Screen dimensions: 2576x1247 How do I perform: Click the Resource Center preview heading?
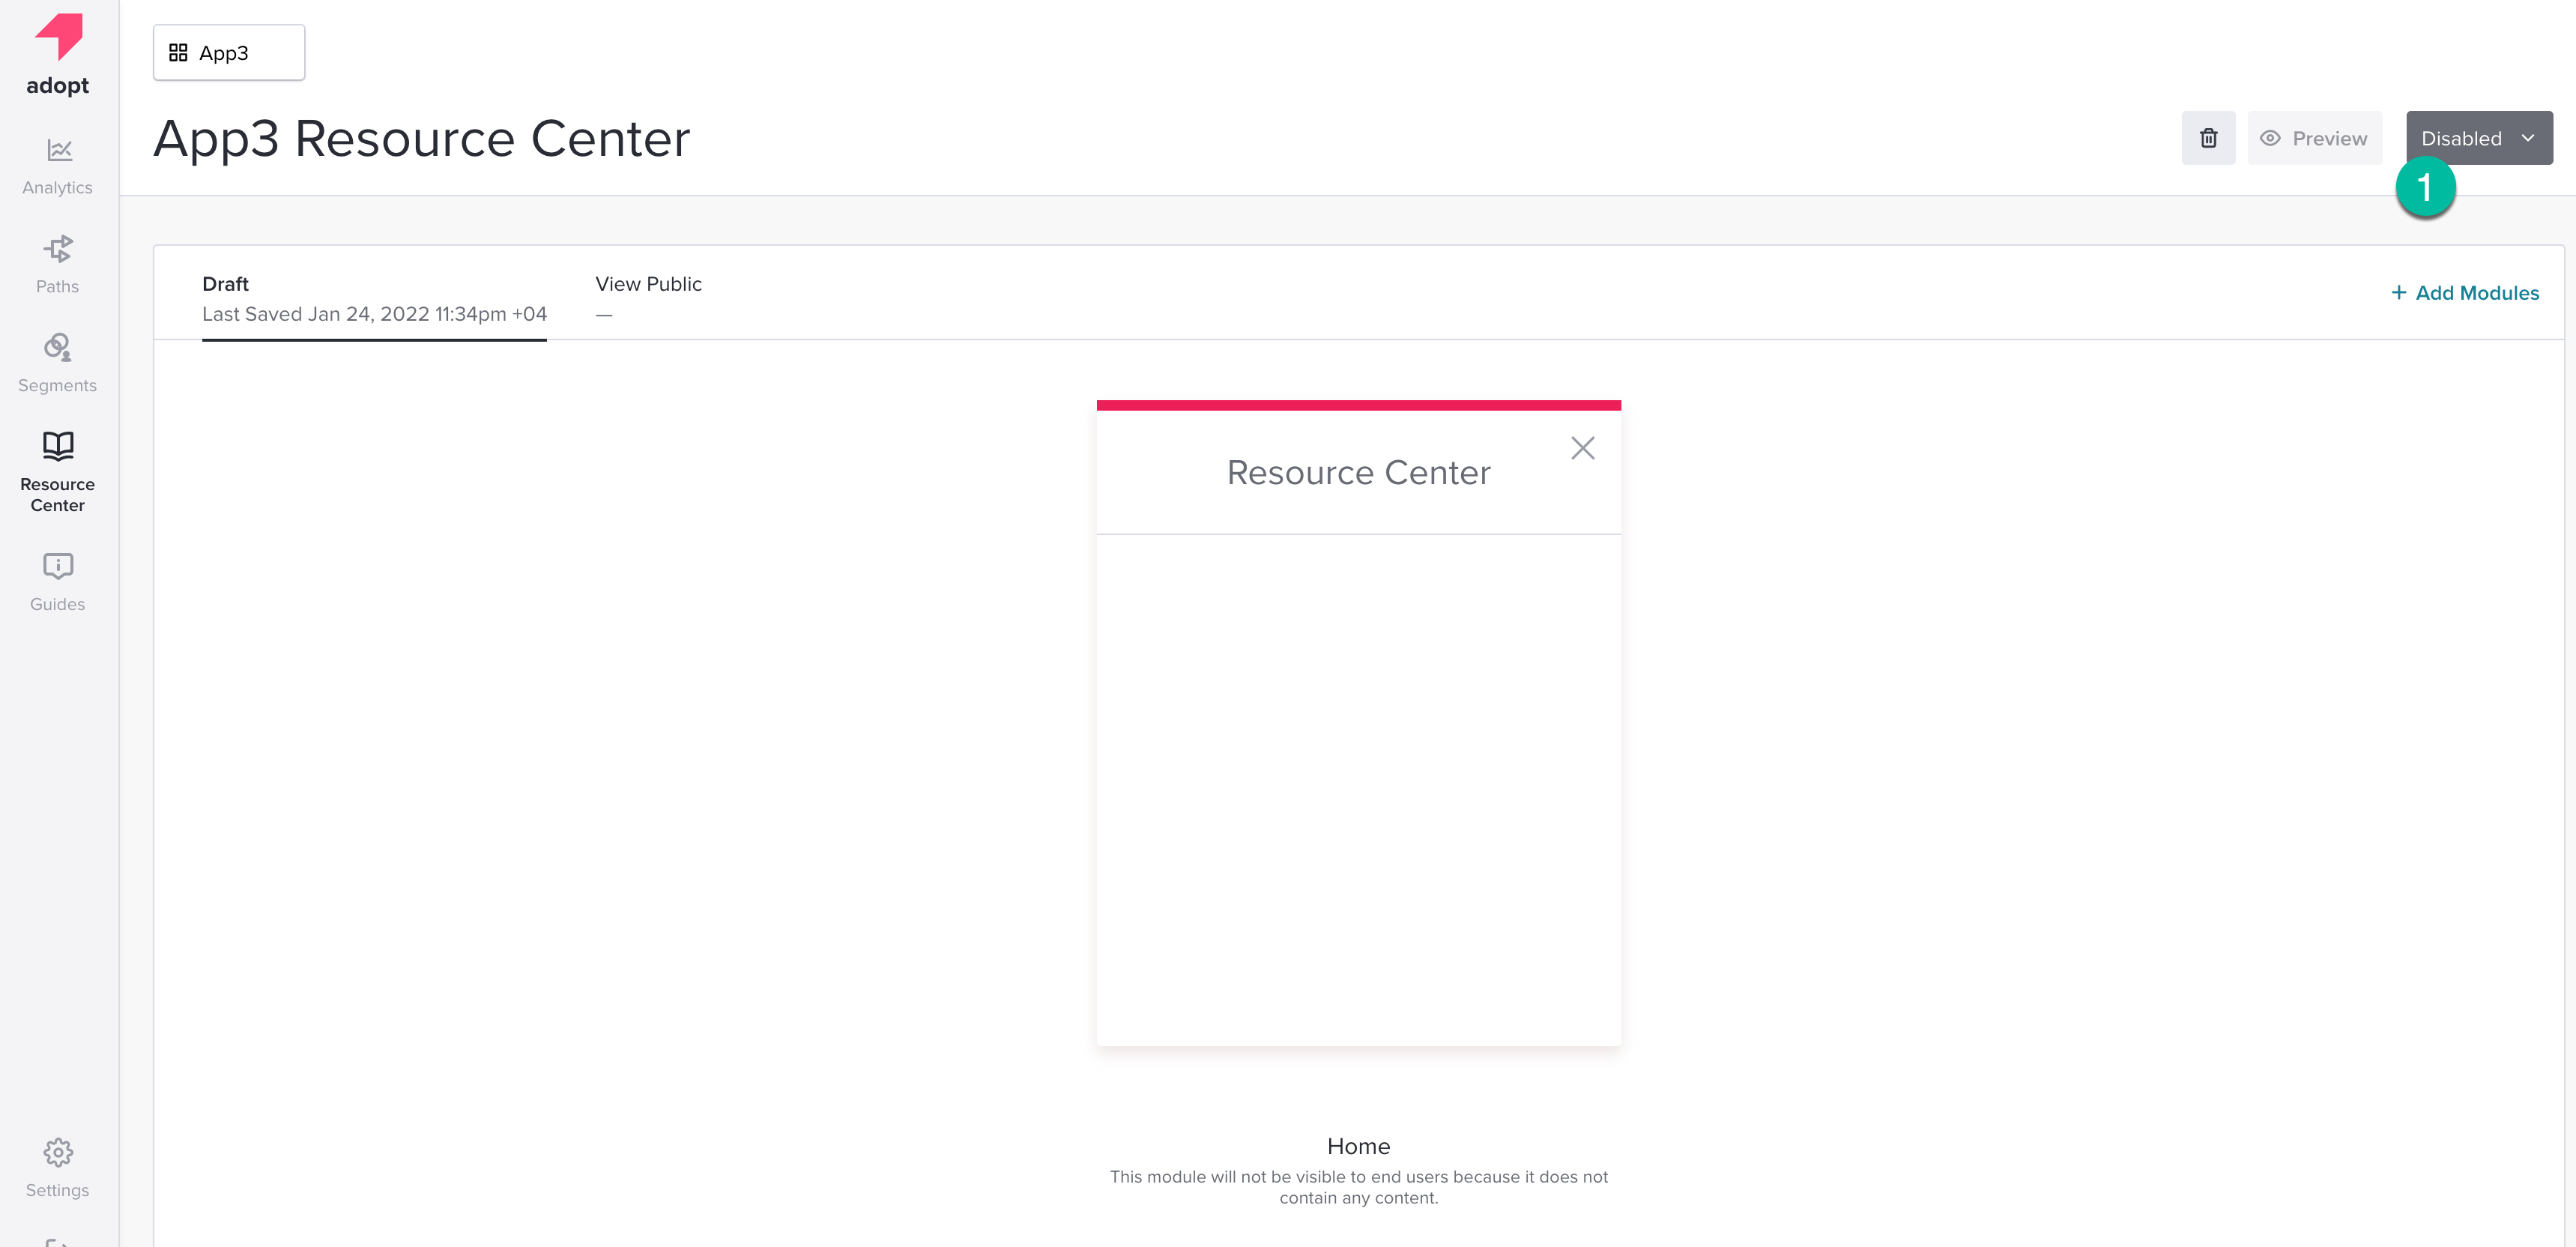tap(1358, 472)
